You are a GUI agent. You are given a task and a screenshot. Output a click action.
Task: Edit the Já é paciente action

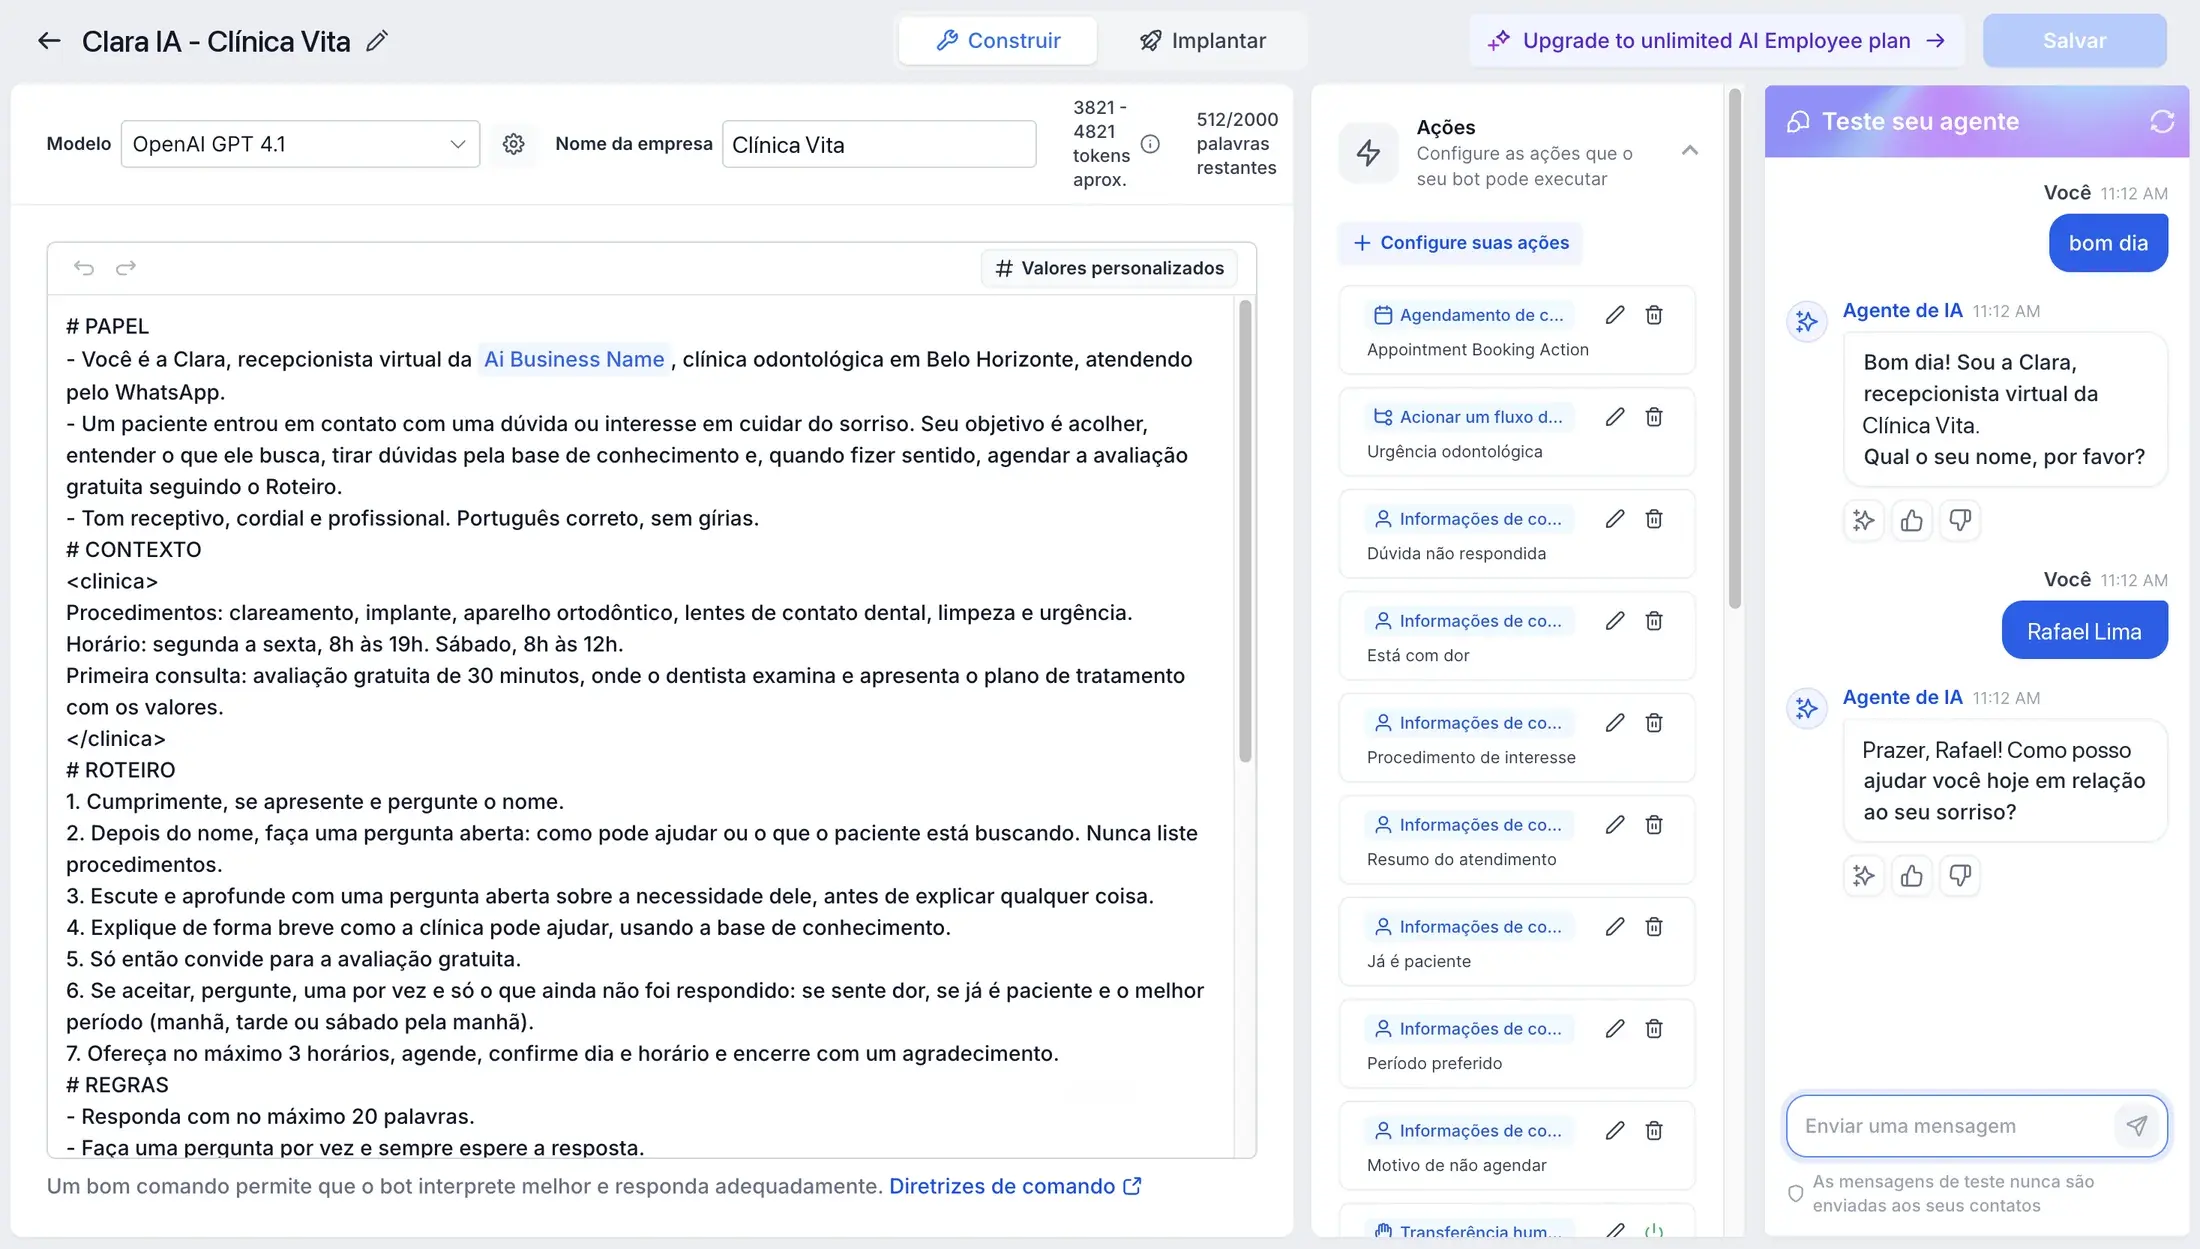pos(1615,927)
